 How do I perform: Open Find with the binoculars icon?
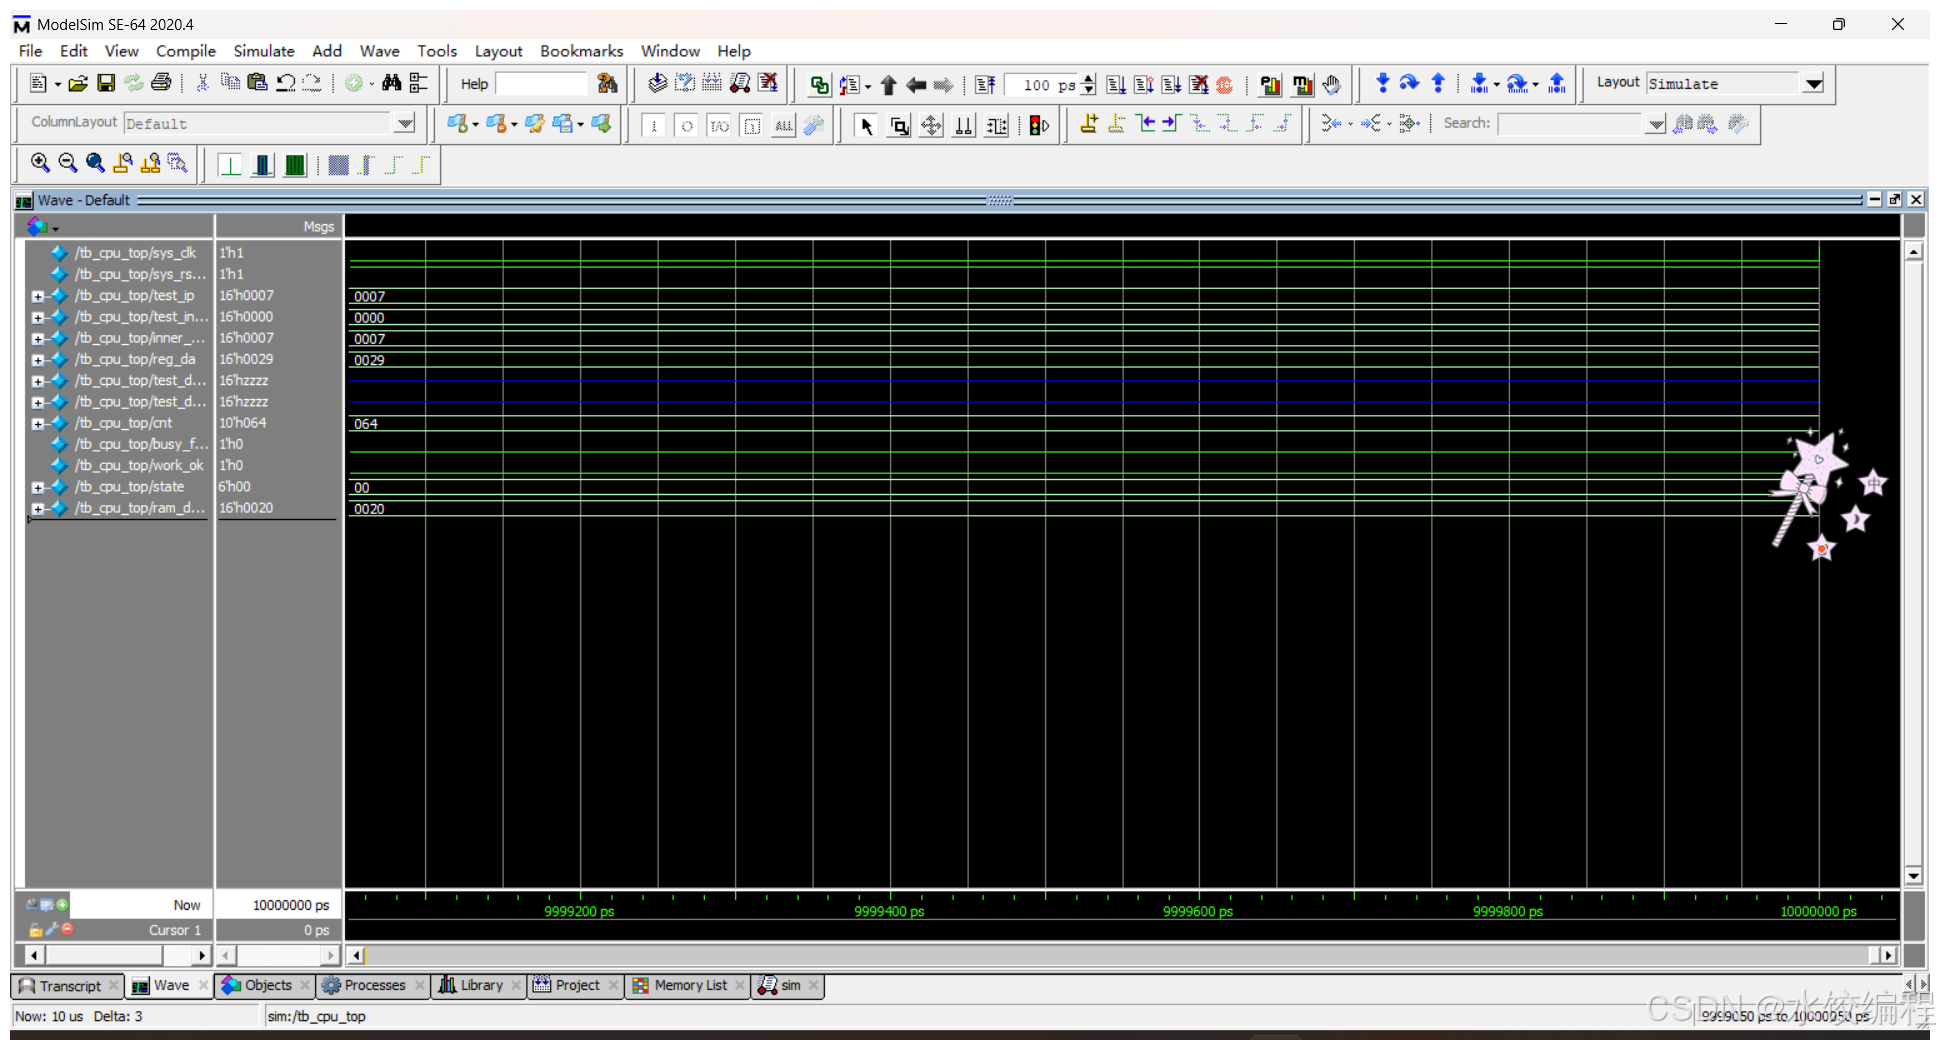pyautogui.click(x=391, y=84)
